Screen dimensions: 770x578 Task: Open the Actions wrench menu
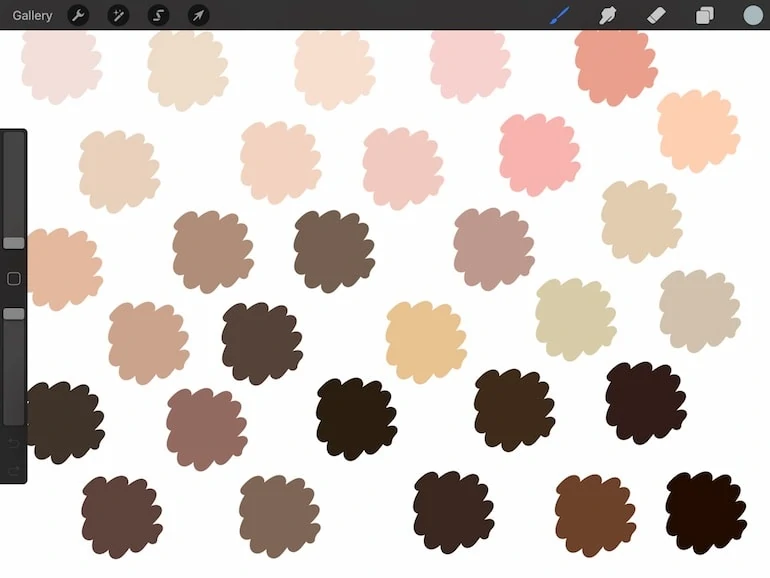[78, 16]
